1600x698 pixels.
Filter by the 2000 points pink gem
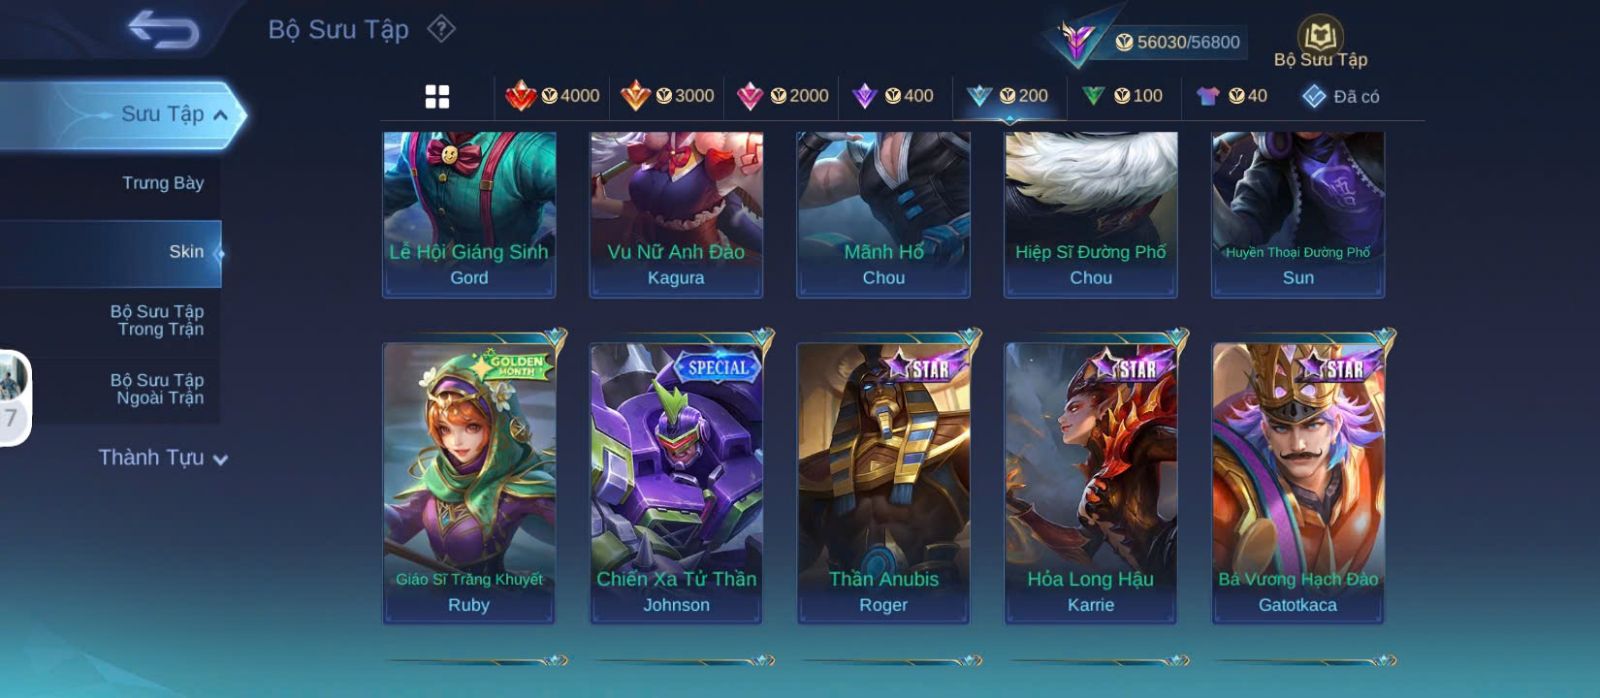(x=782, y=96)
